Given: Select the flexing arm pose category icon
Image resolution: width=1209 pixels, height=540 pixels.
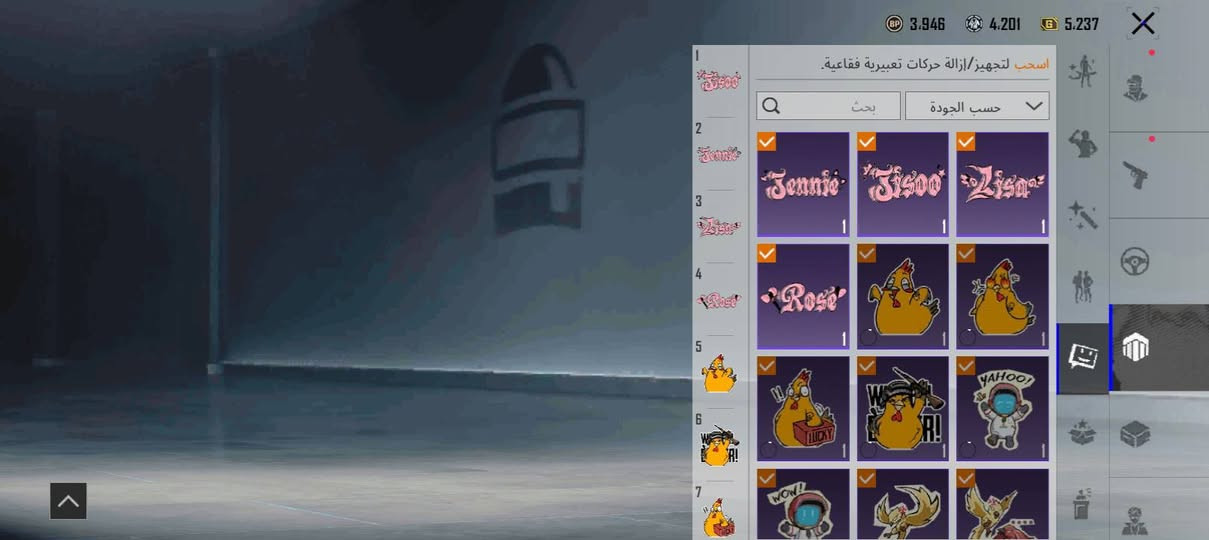Looking at the screenshot, I should point(1082,144).
